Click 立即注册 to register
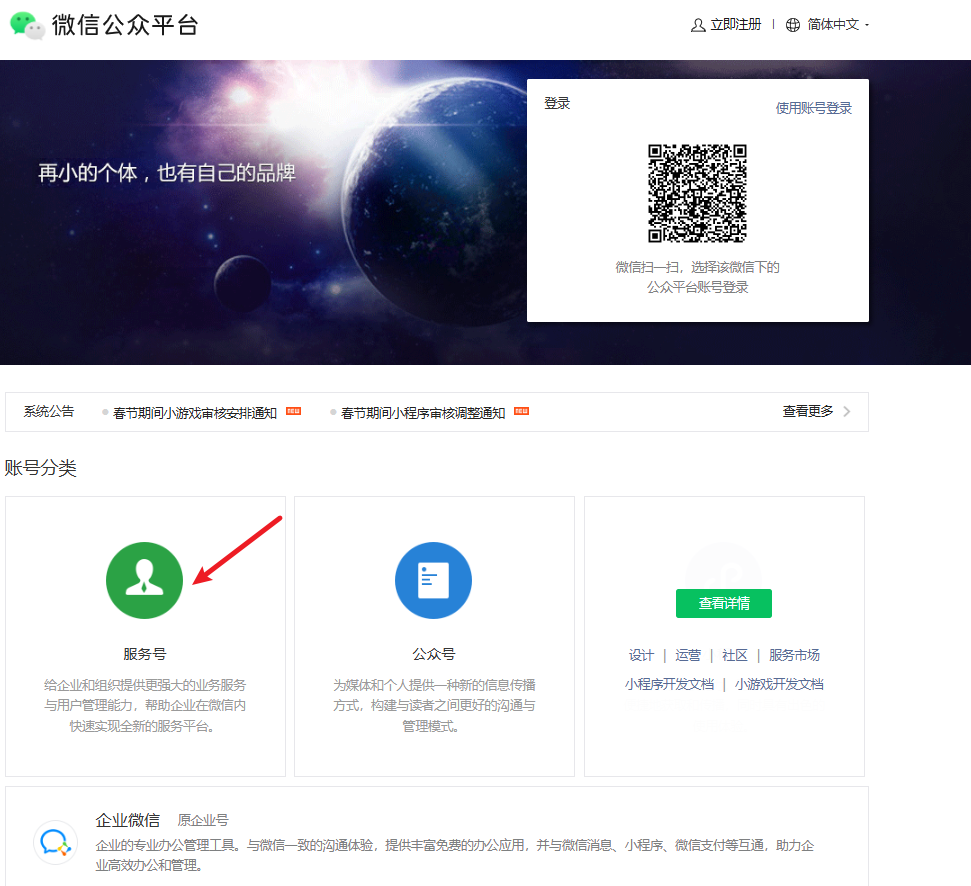The height and width of the screenshot is (886, 971). tap(735, 25)
